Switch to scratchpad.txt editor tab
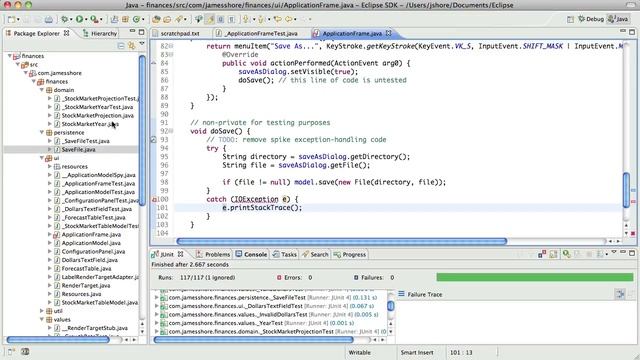The width and height of the screenshot is (640, 360). point(180,33)
